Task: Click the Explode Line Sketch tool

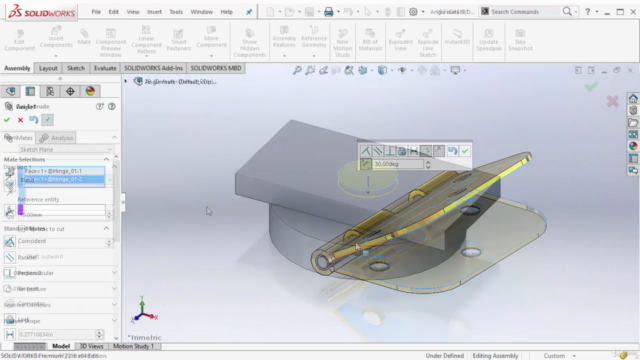Action: coord(427,43)
